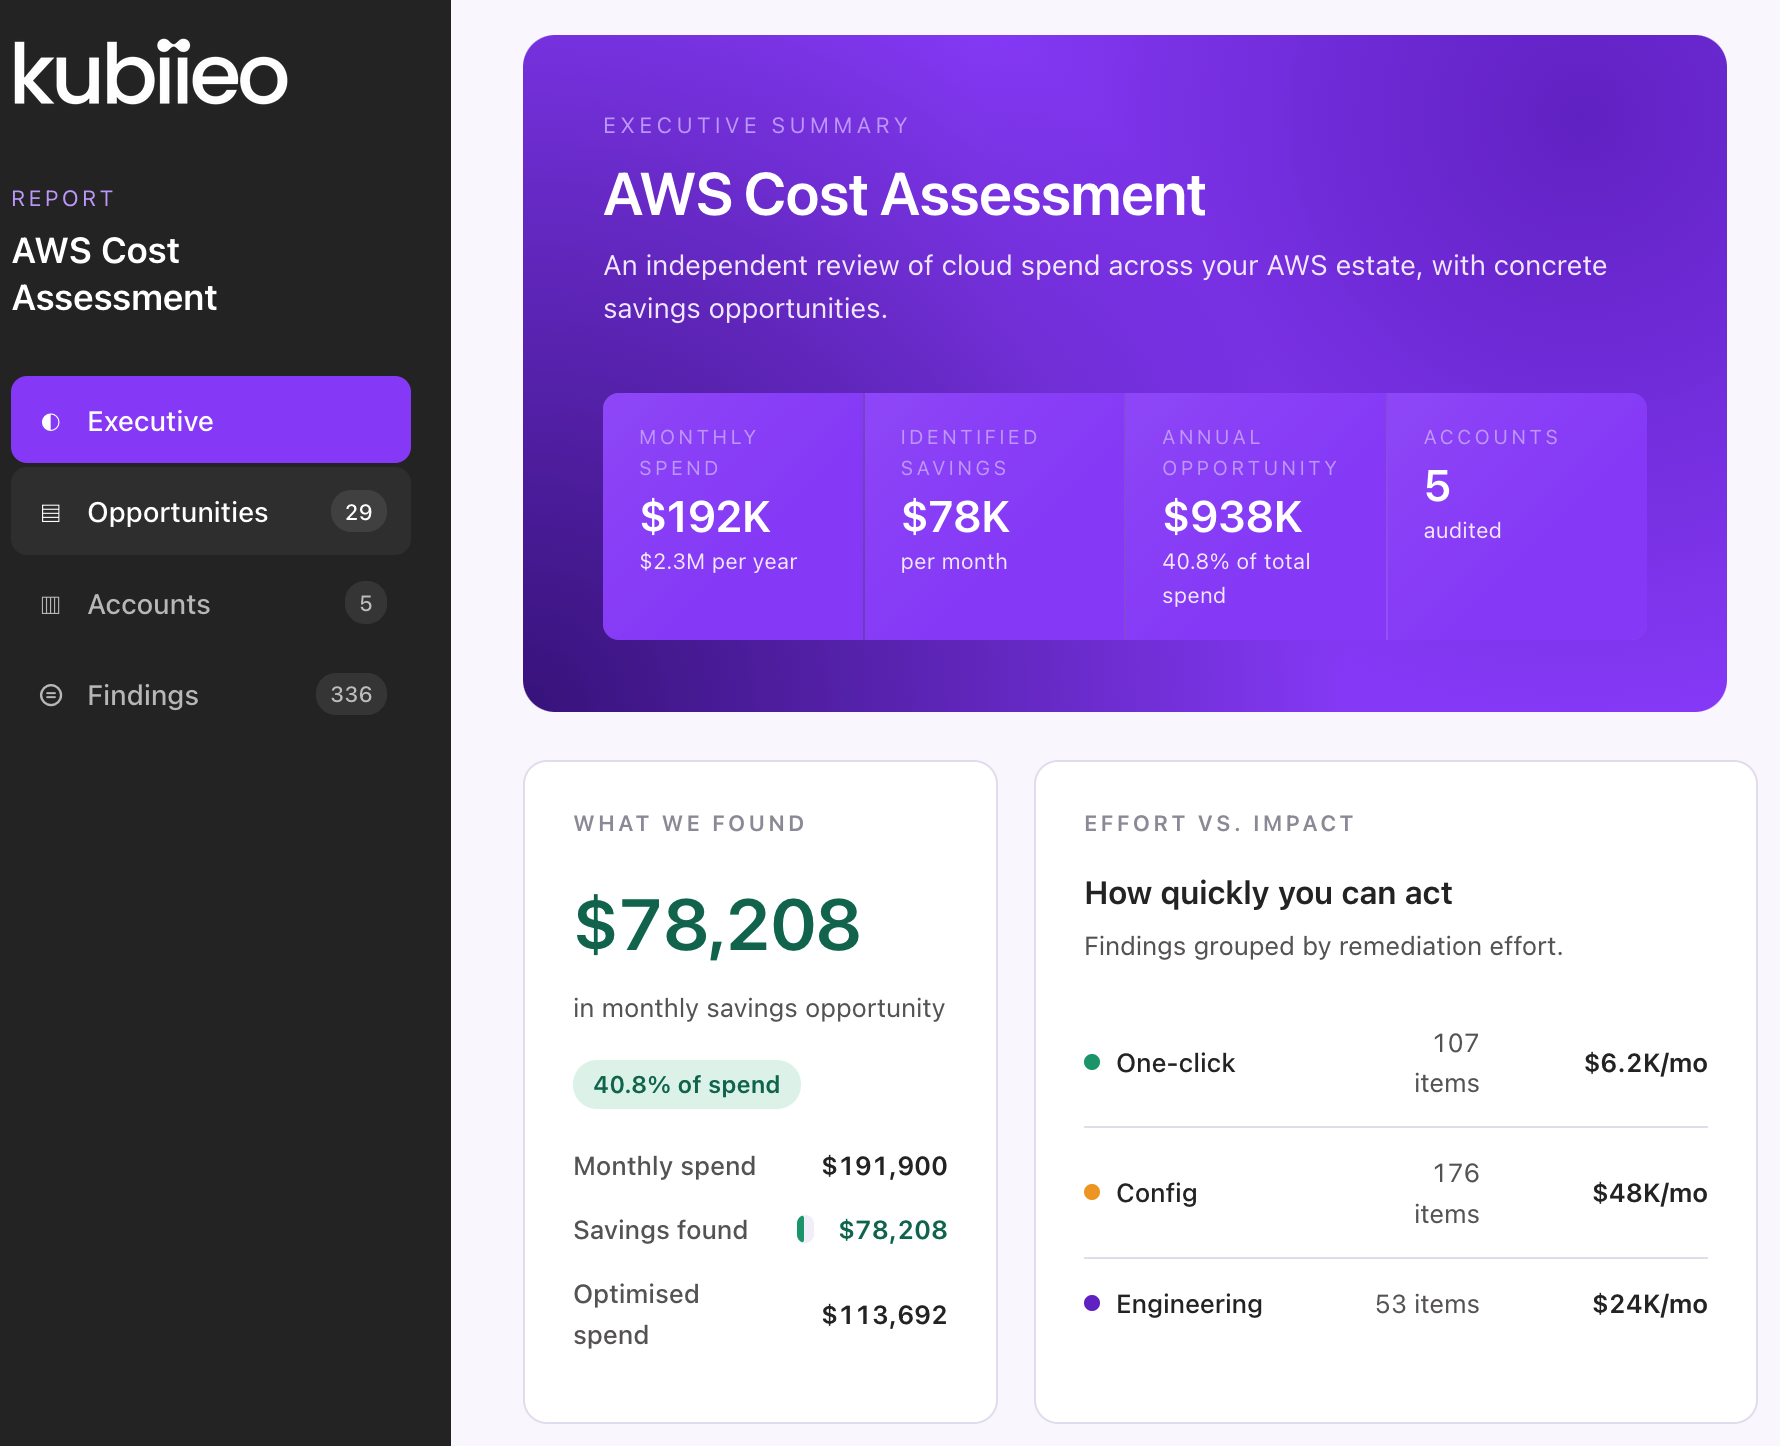Click the Accounts columns icon
Screen dimensions: 1780x1446
click(x=51, y=604)
